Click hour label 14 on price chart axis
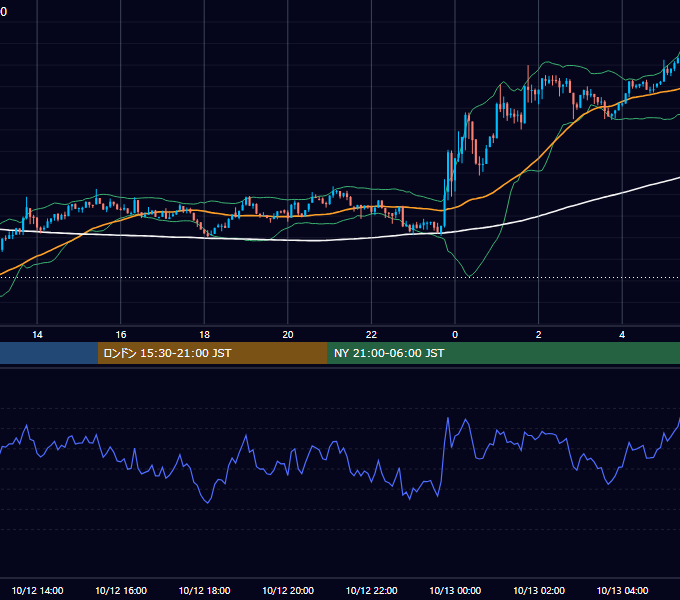The image size is (680, 600). (x=37, y=335)
